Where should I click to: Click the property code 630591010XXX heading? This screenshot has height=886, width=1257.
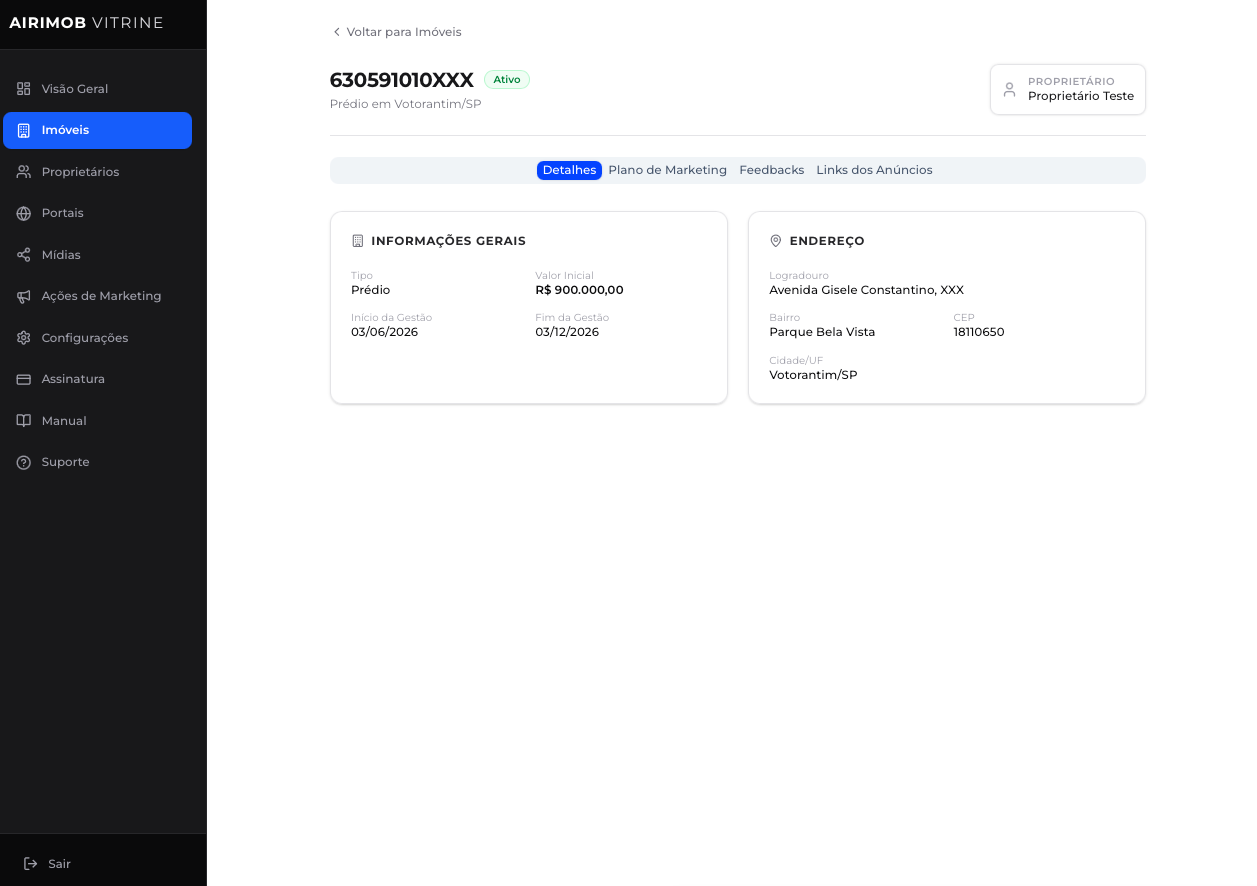point(402,80)
